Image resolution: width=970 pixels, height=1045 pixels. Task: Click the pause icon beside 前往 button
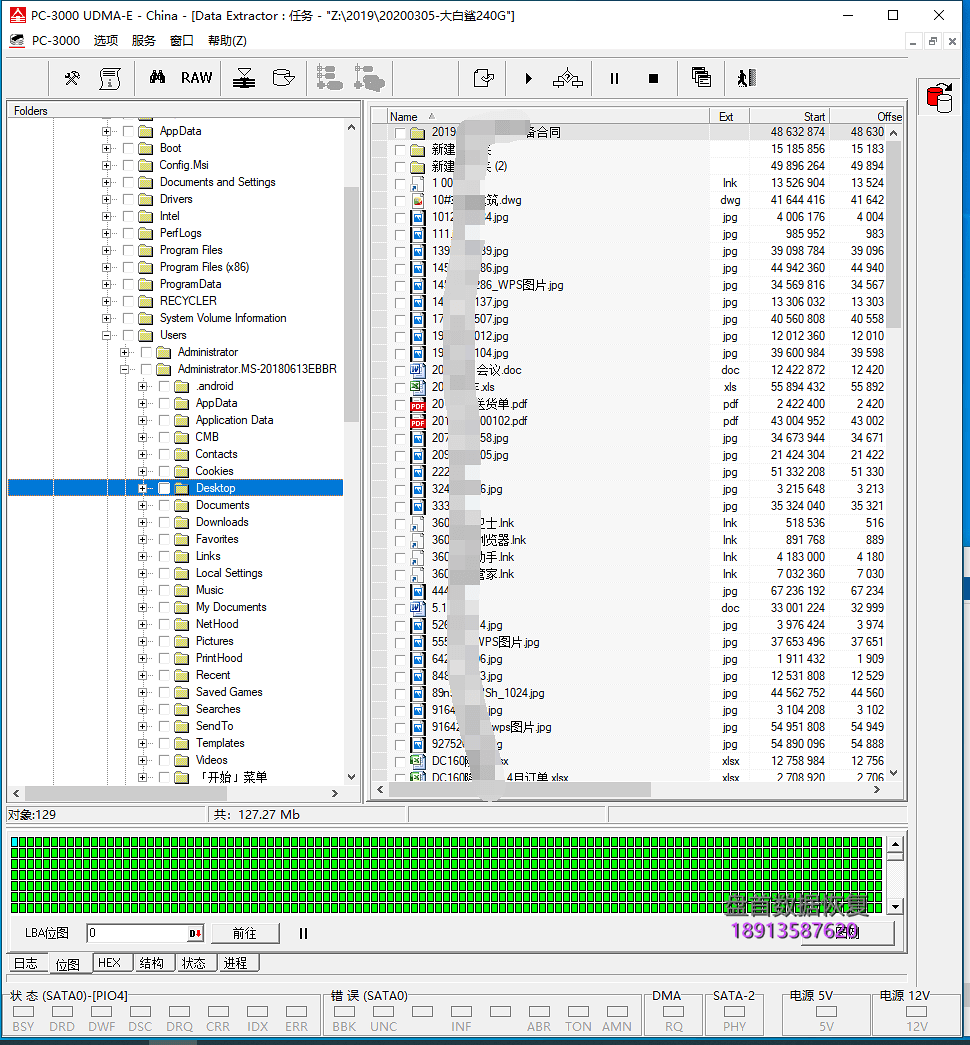pyautogui.click(x=303, y=934)
